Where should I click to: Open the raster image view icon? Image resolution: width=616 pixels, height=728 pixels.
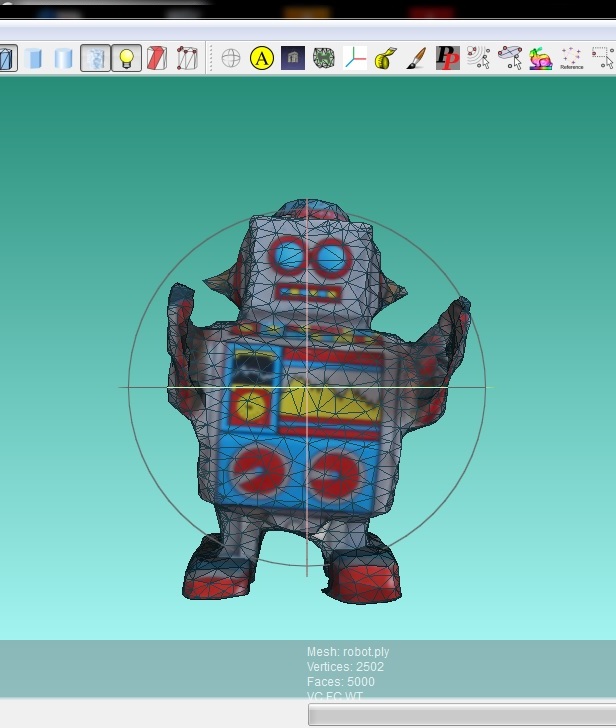[293, 58]
